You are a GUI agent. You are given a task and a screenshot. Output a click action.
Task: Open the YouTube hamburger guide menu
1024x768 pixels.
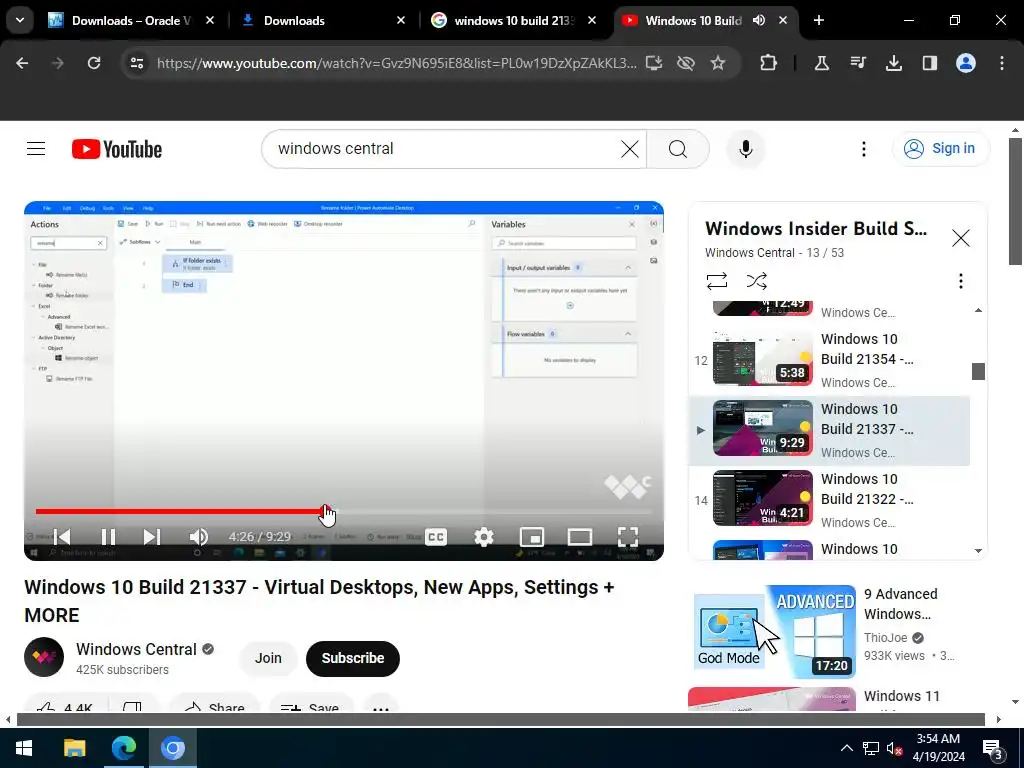[x=36, y=149]
